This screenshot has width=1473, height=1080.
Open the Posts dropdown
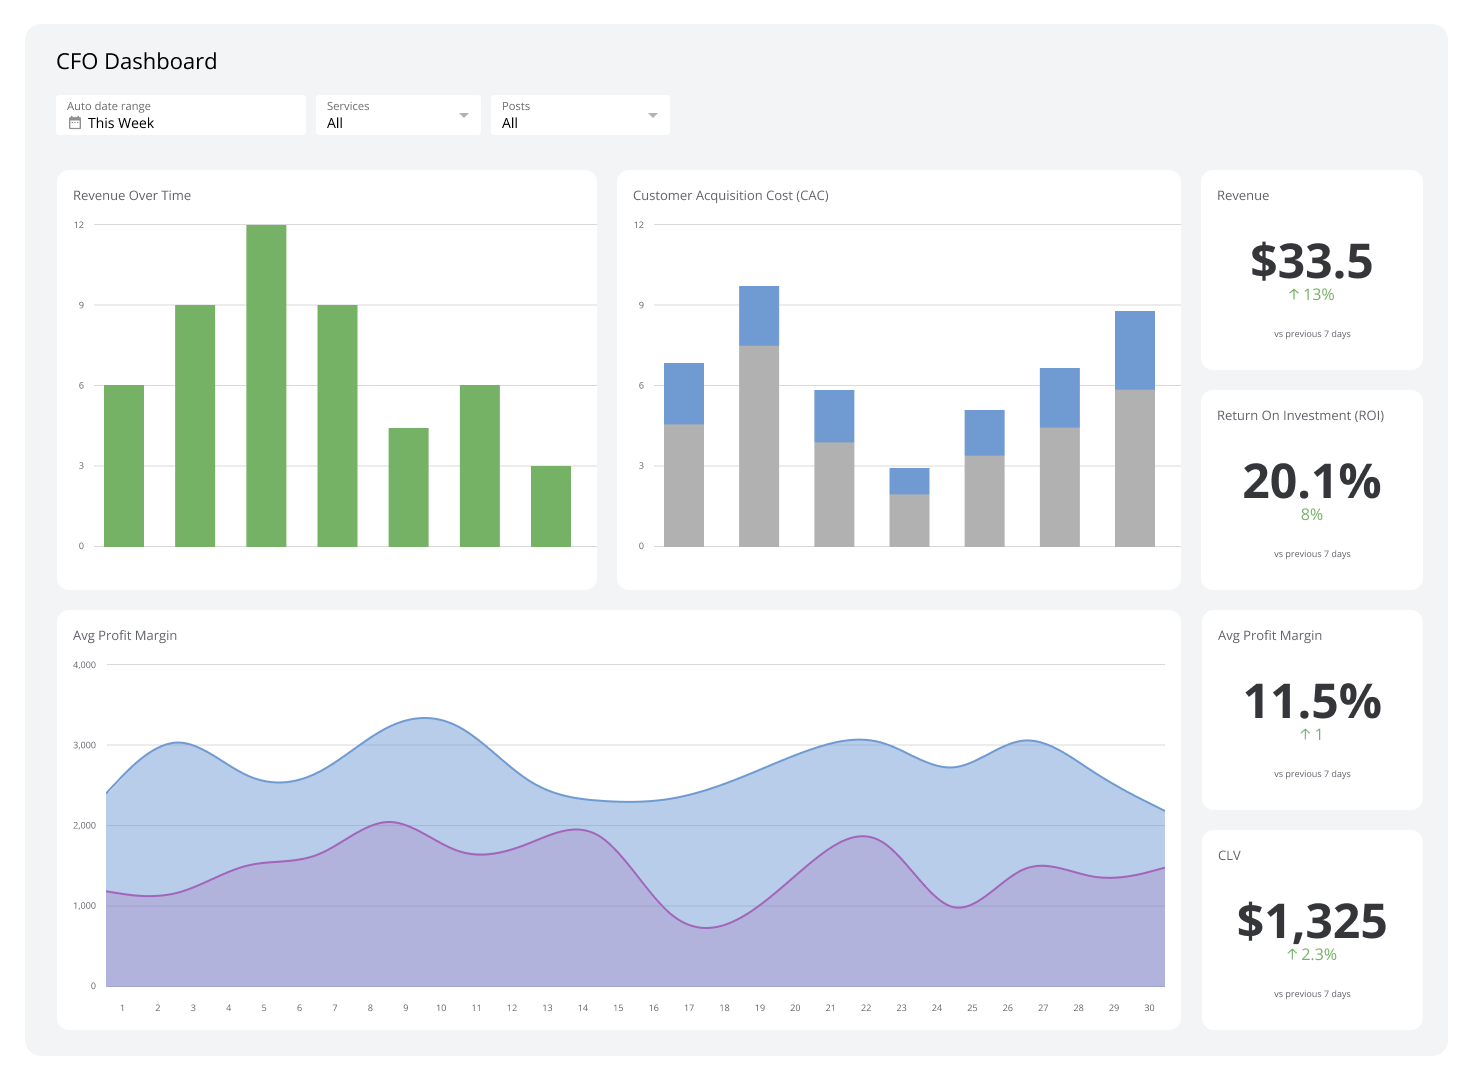coord(579,114)
